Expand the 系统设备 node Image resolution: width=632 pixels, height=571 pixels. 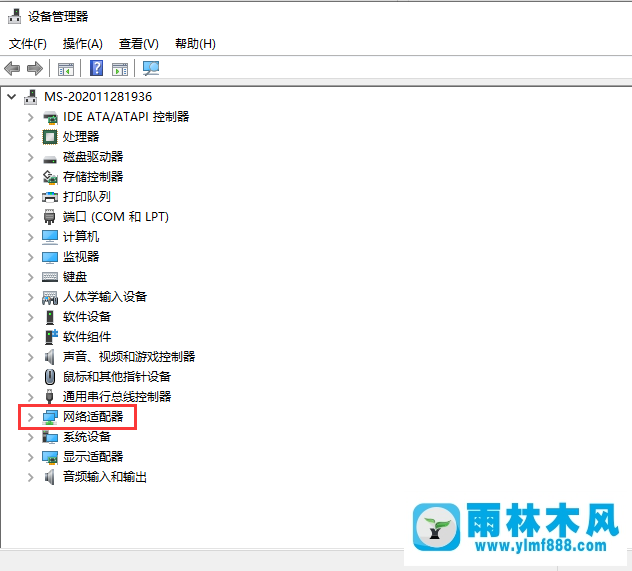pos(31,437)
